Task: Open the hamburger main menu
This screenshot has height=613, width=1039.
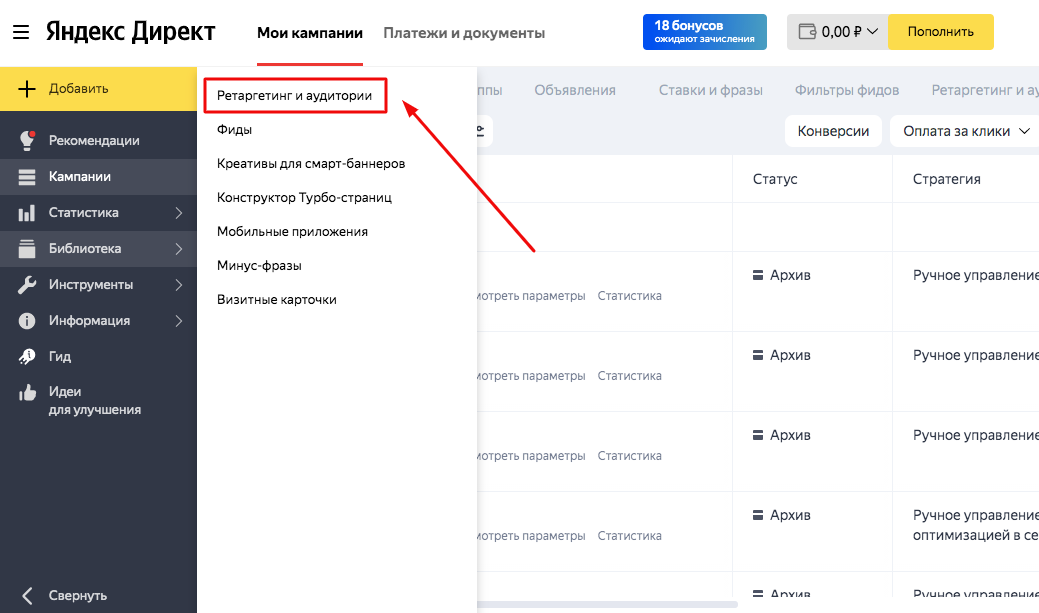Action: click(x=21, y=32)
